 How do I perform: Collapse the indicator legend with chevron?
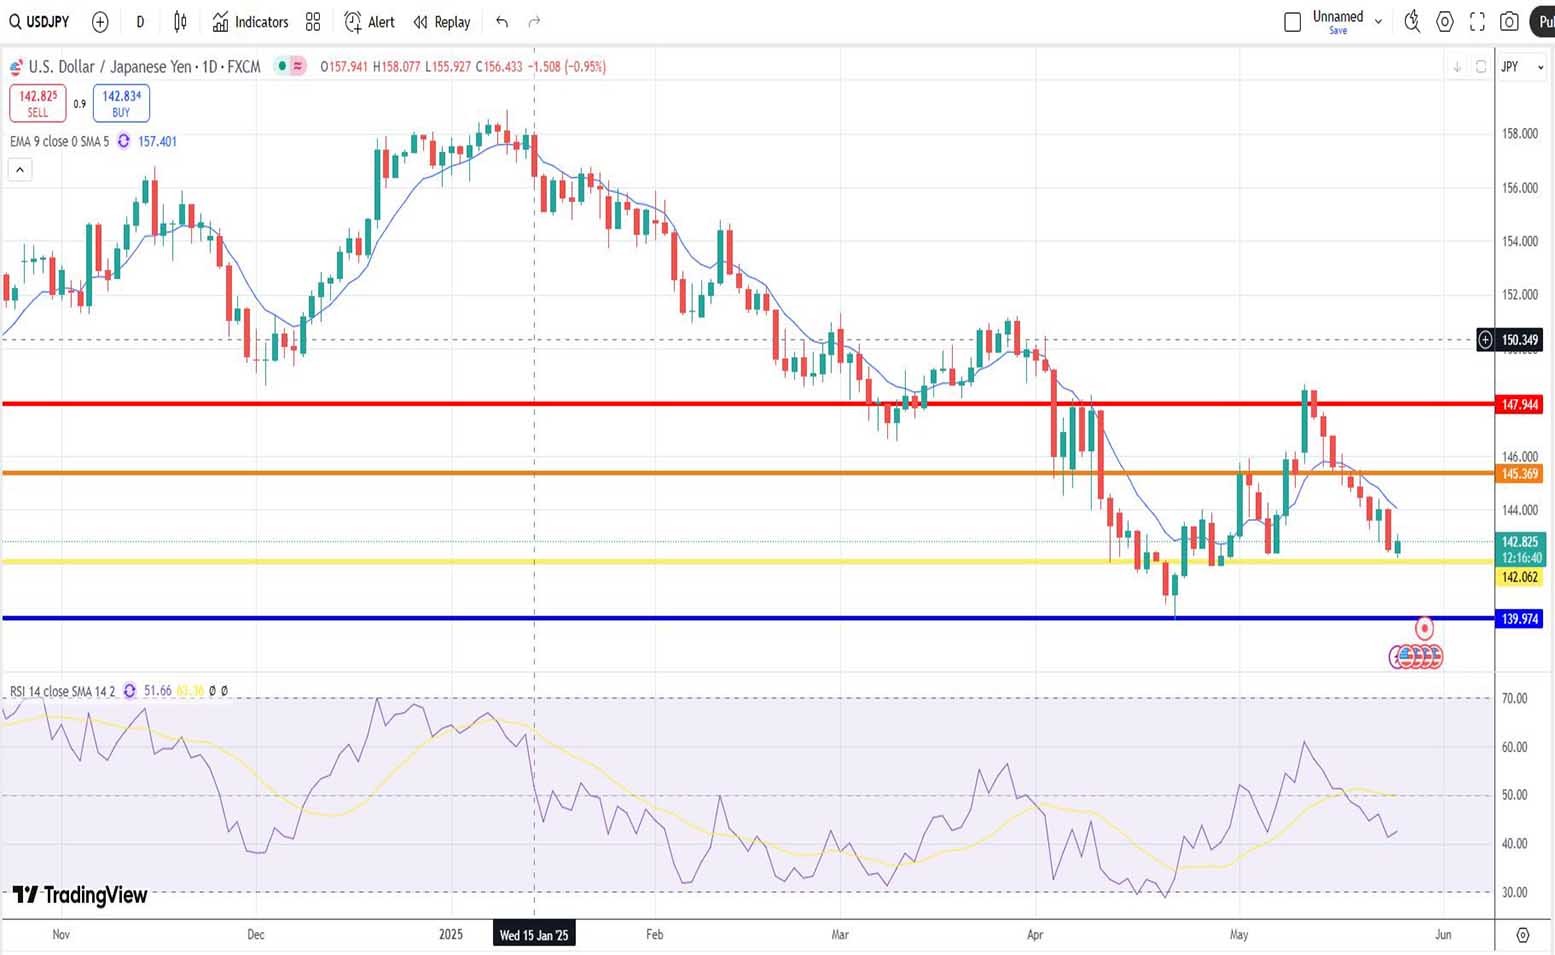(20, 170)
